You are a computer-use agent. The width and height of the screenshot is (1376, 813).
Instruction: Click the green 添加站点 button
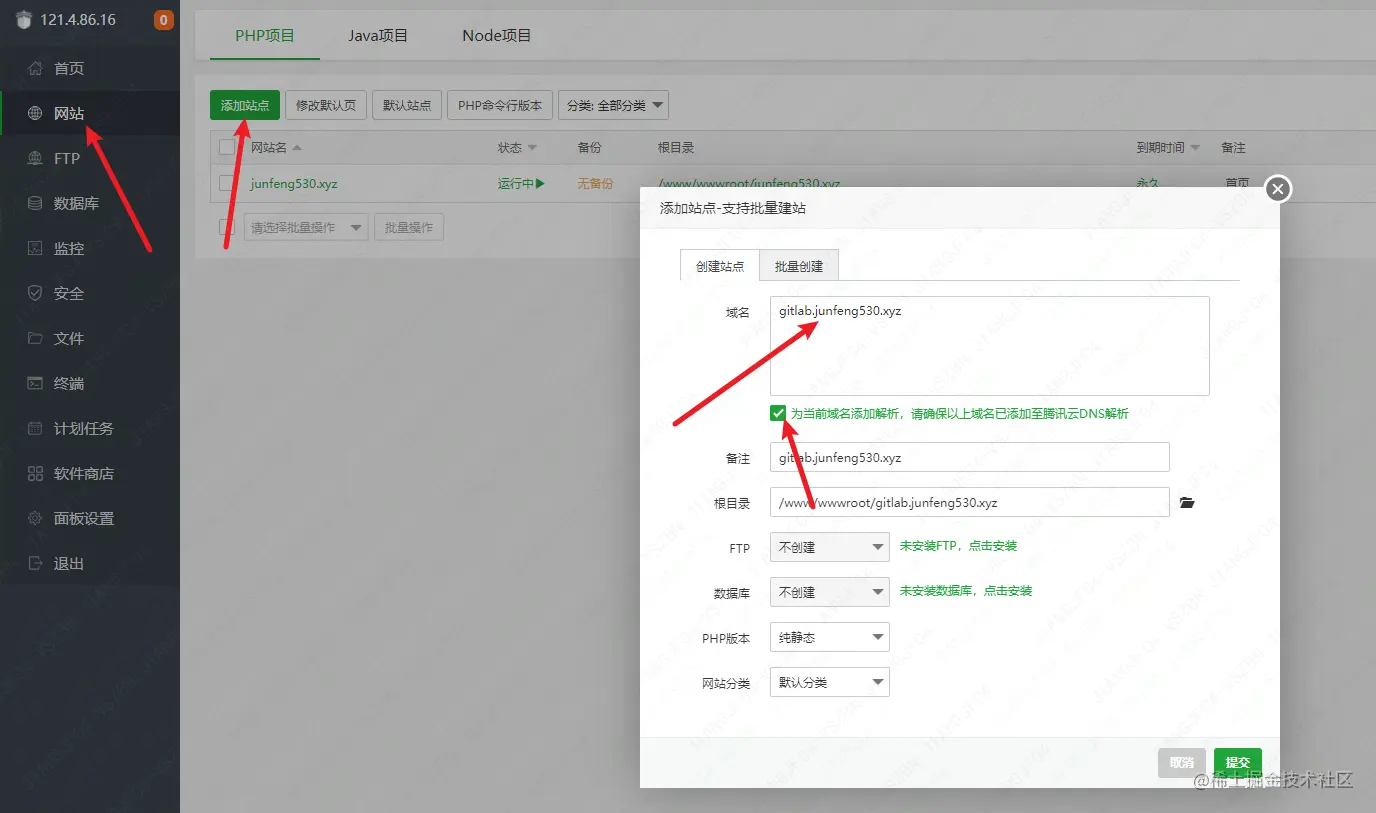click(x=245, y=105)
